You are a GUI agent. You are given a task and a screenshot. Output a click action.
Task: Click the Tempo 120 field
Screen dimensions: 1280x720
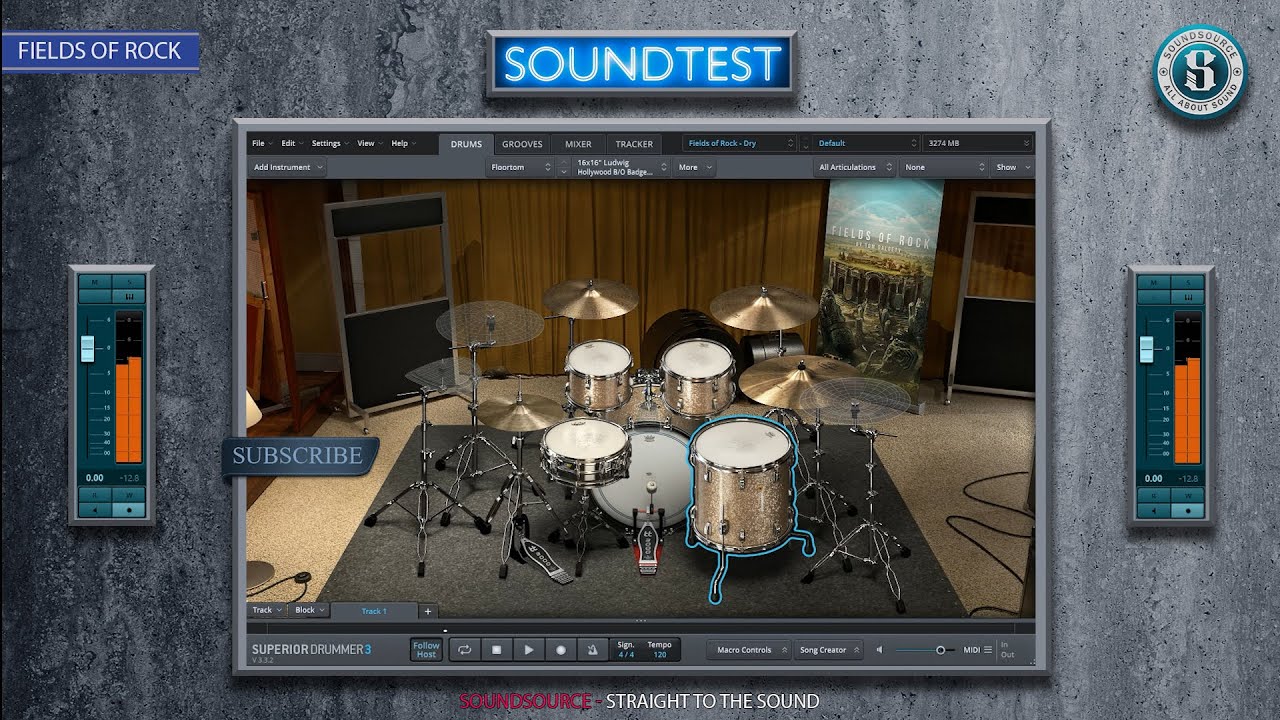659,650
